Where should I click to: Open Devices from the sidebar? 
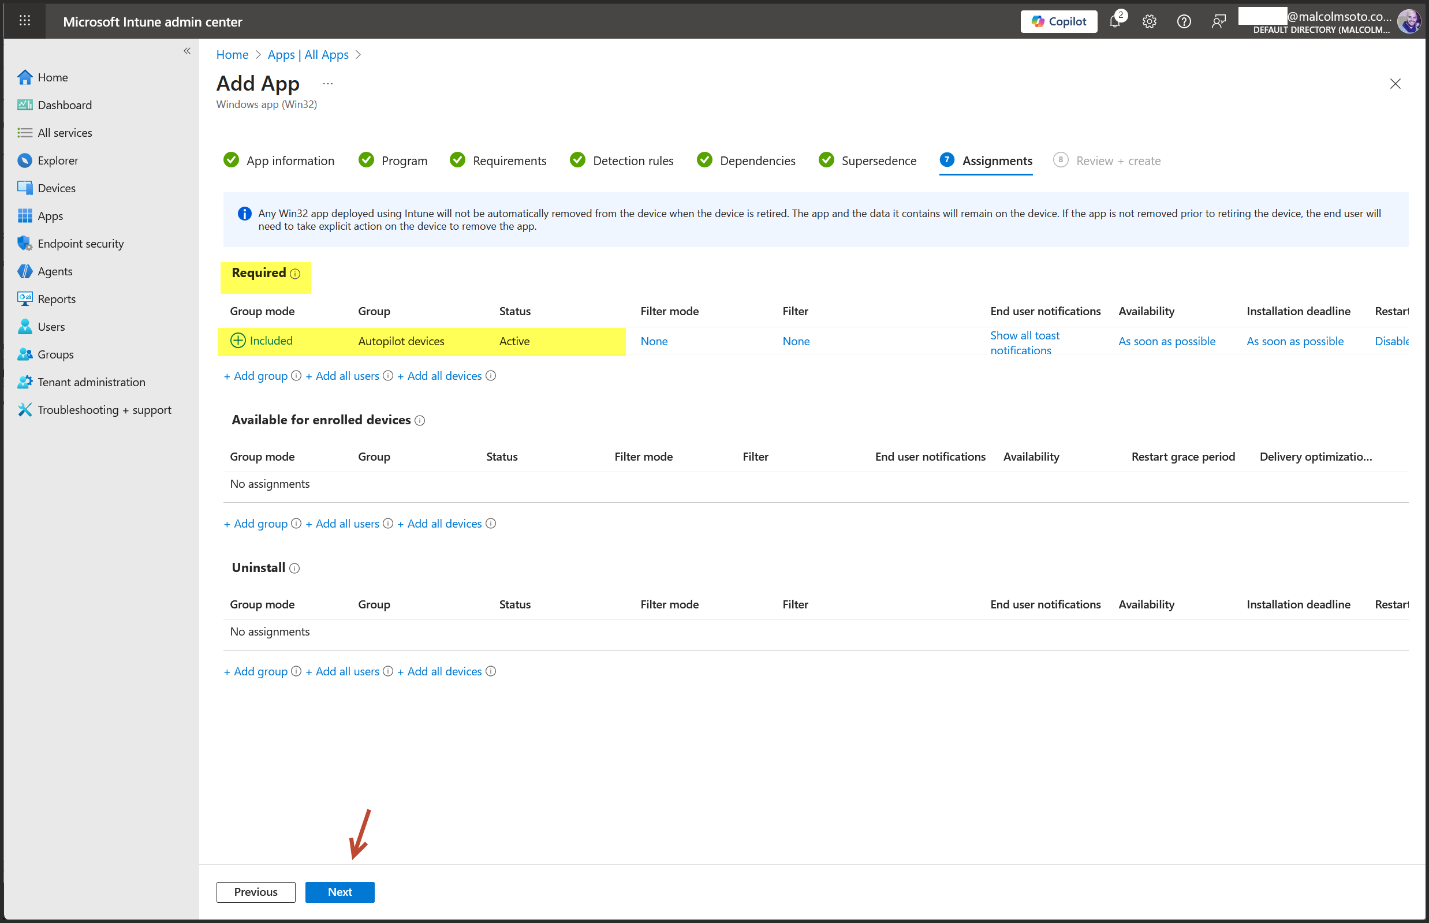[56, 188]
